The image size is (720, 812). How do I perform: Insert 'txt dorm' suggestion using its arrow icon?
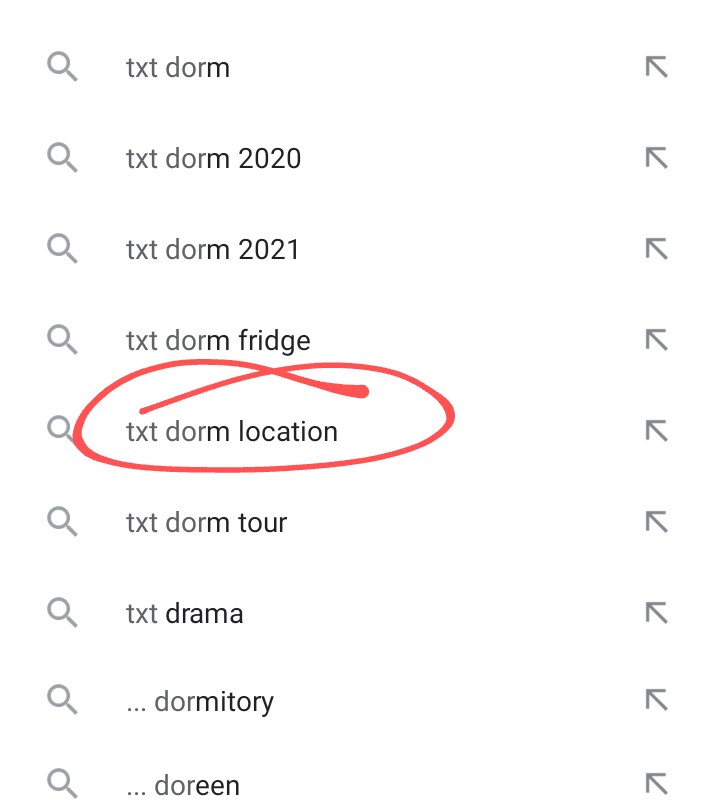coord(657,67)
